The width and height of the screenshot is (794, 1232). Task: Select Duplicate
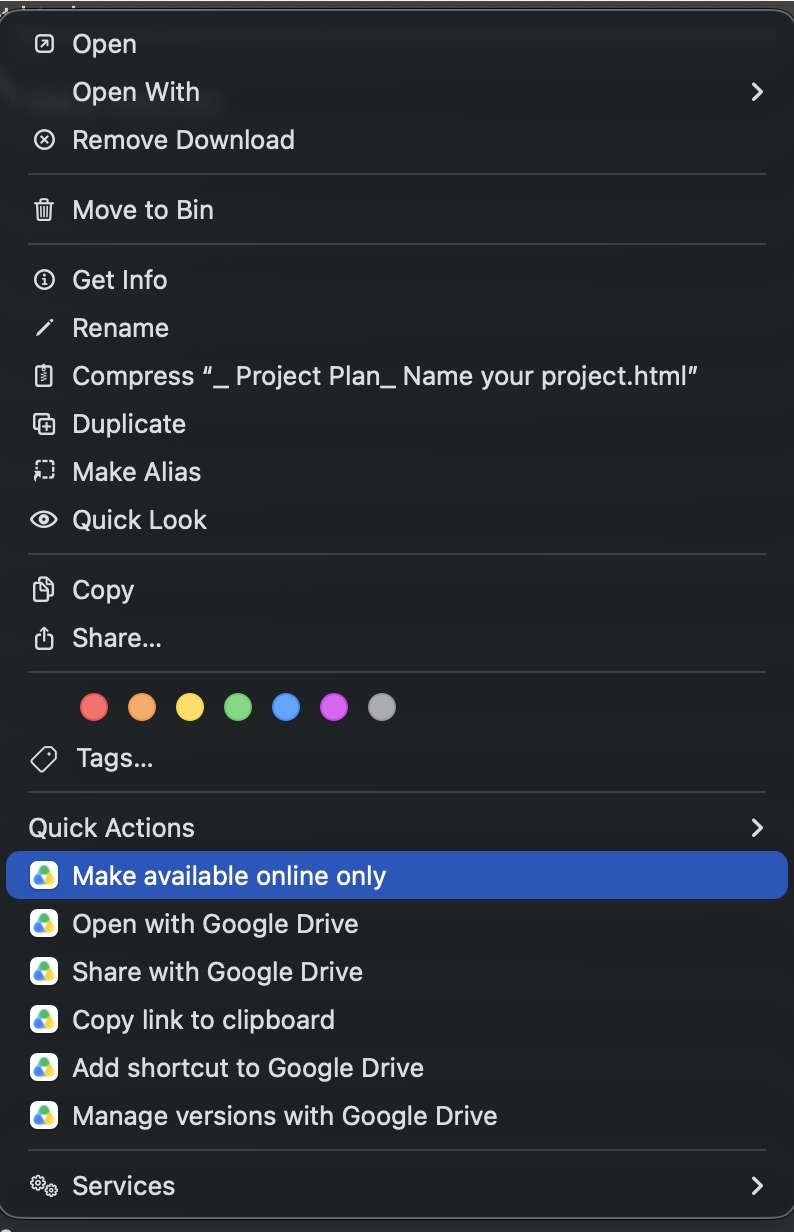tap(397, 424)
